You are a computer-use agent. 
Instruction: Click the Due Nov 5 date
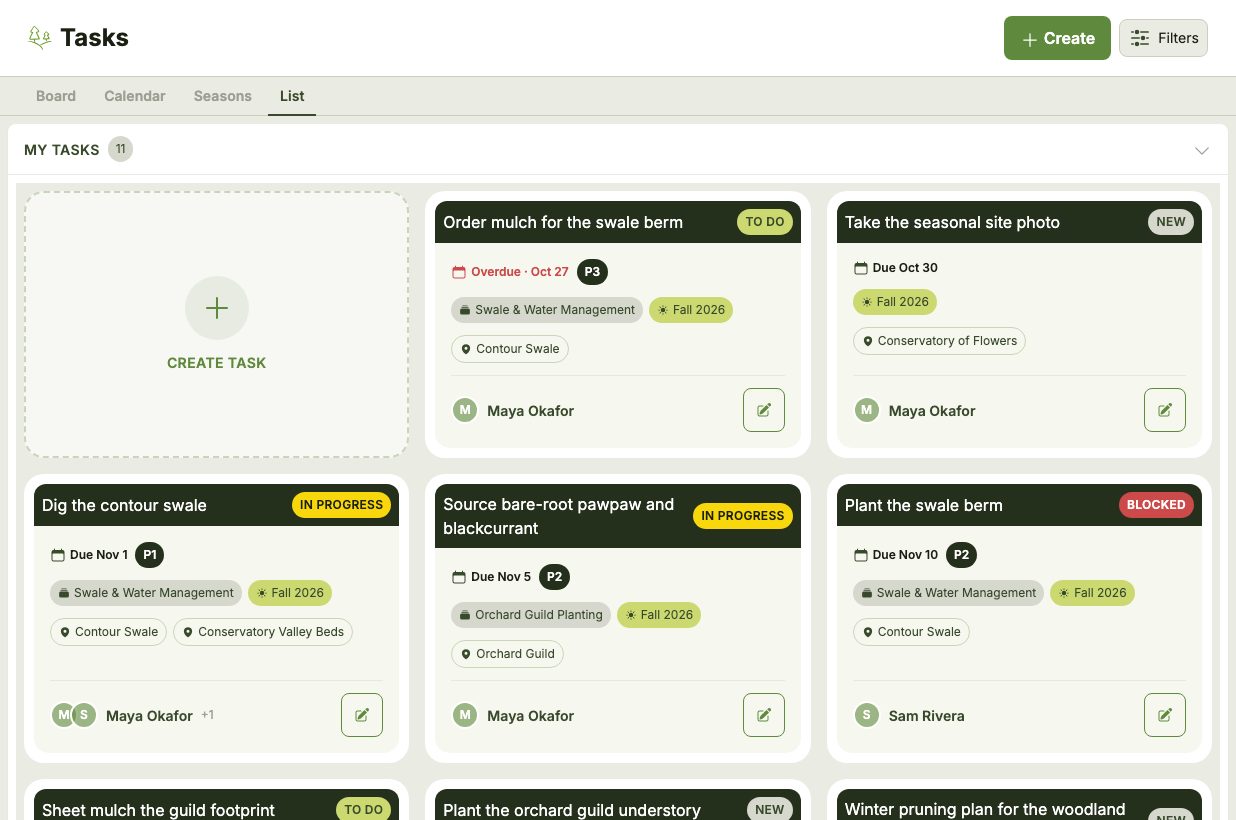pos(491,577)
